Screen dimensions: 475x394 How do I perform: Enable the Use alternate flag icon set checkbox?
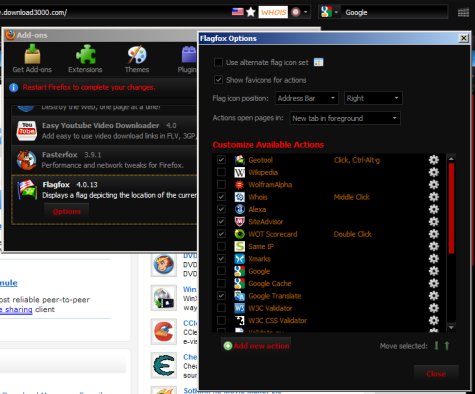tap(218, 62)
